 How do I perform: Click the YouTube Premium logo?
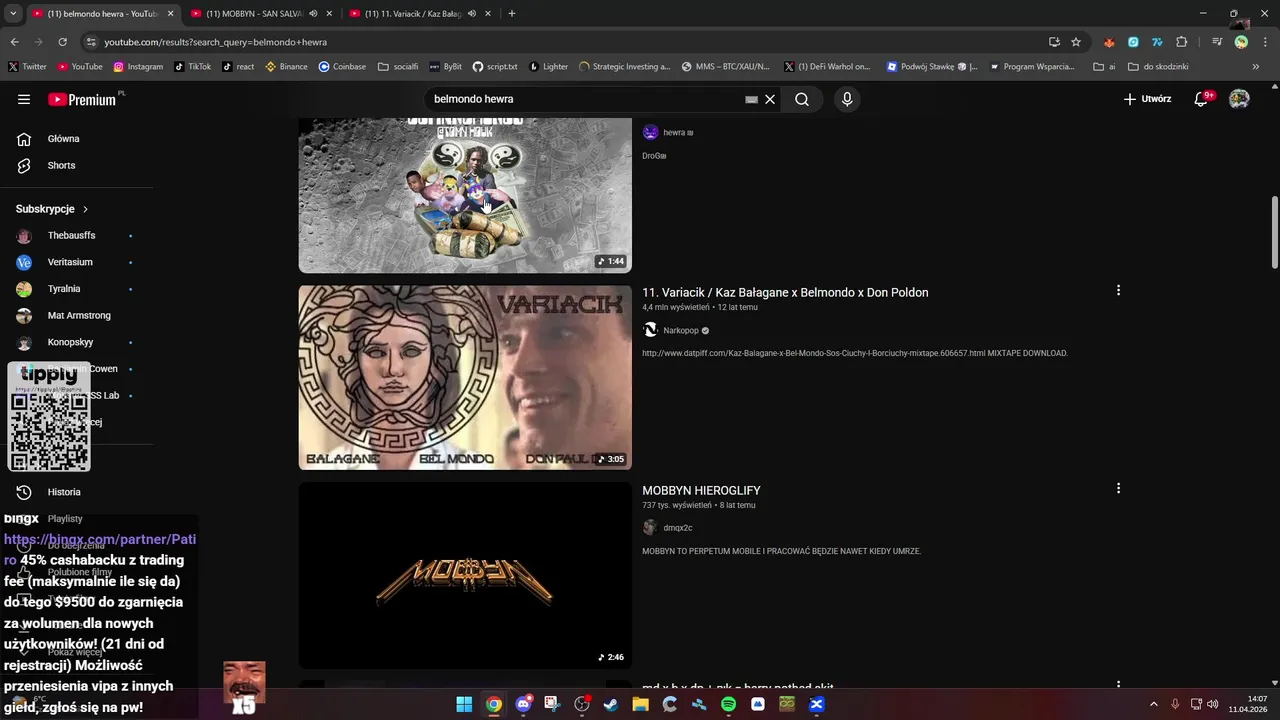click(x=83, y=99)
